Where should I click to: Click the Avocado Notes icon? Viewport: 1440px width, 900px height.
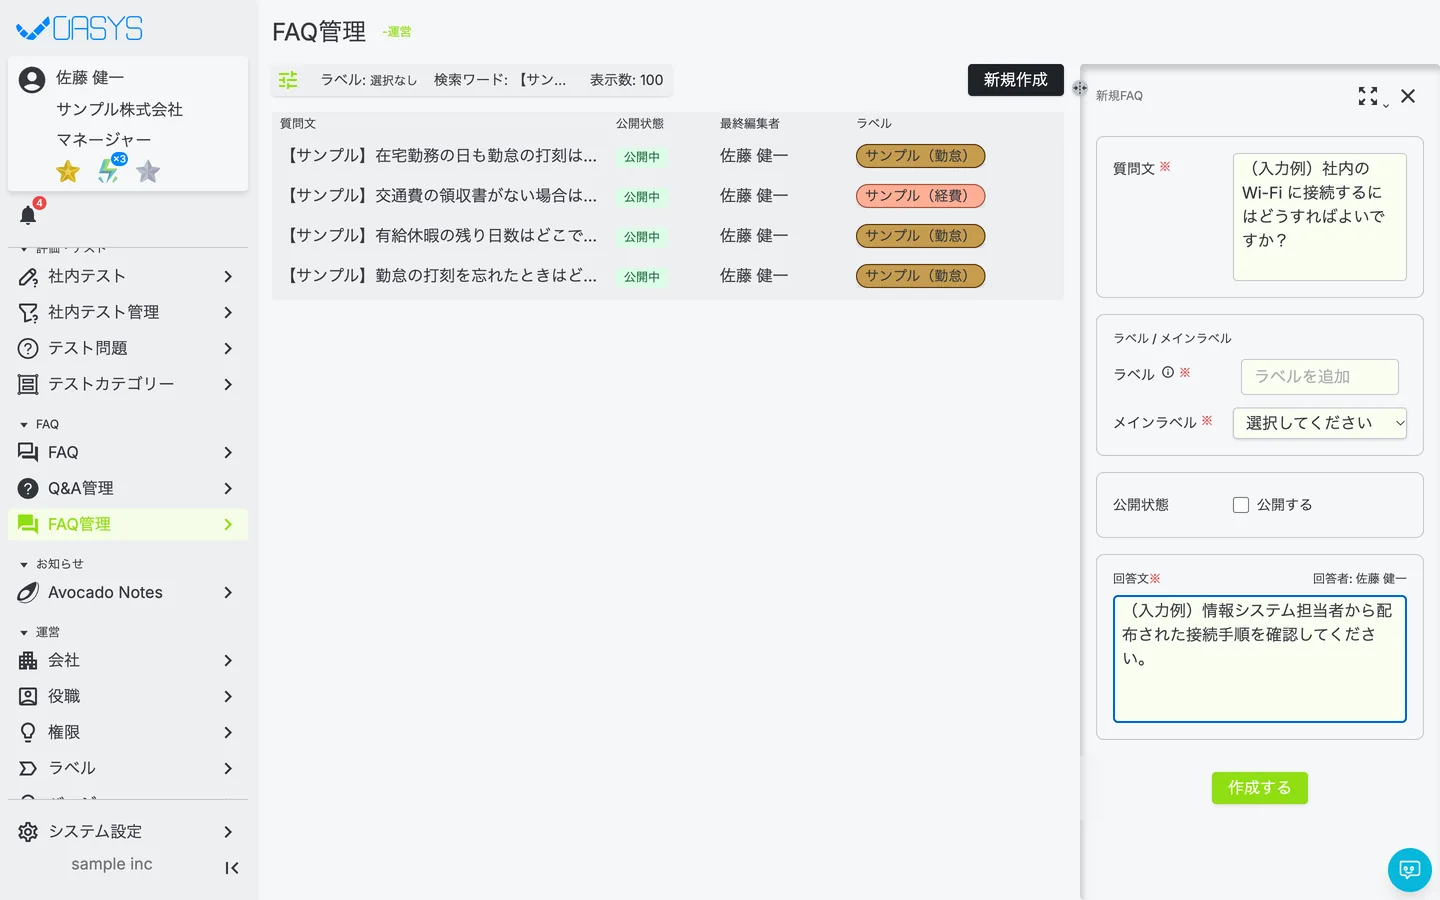click(x=28, y=593)
